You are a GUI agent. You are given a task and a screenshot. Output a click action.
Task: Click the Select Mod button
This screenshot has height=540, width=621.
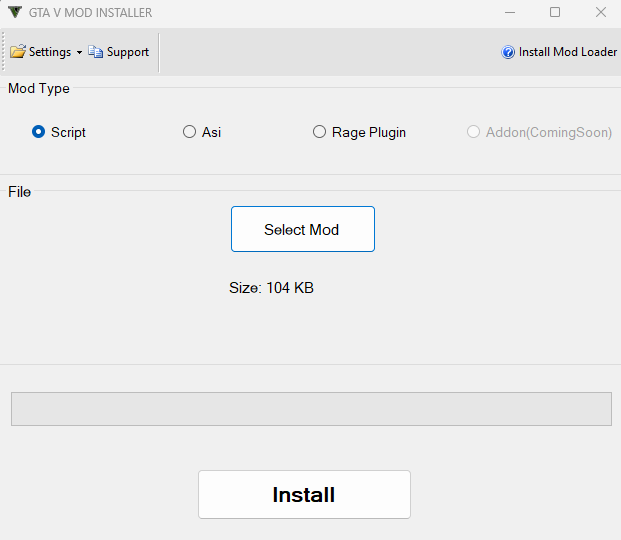[303, 229]
